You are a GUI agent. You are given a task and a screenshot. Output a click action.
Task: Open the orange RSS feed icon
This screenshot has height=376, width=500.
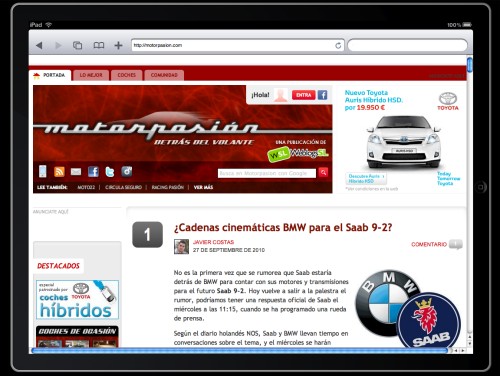pyautogui.click(x=59, y=172)
